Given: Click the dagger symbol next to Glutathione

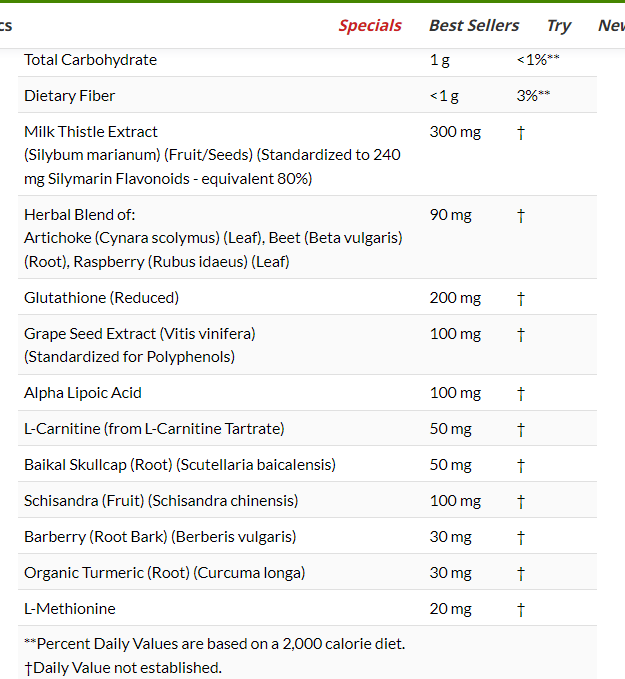Looking at the screenshot, I should (x=521, y=298).
